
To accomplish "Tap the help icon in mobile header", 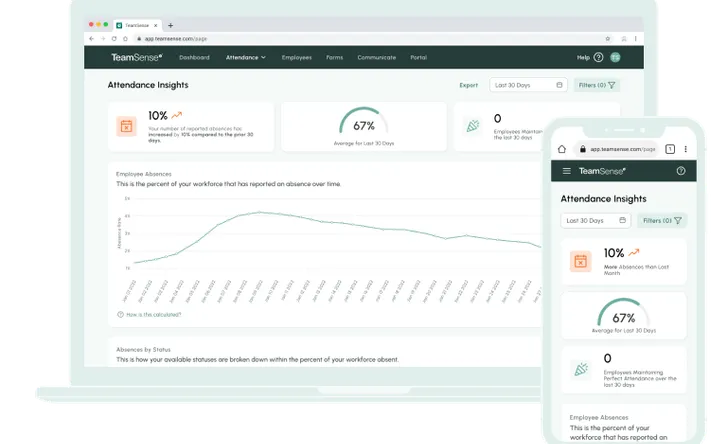I will tap(681, 171).
